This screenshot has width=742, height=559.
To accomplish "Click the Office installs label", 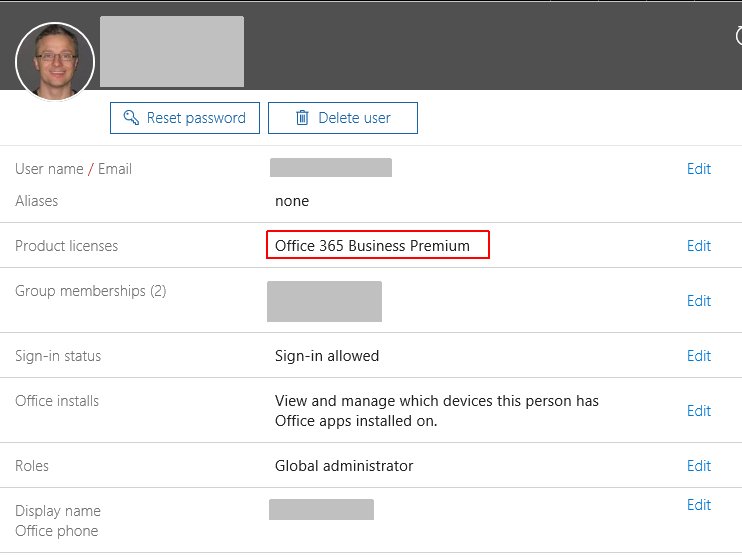I will 57,401.
